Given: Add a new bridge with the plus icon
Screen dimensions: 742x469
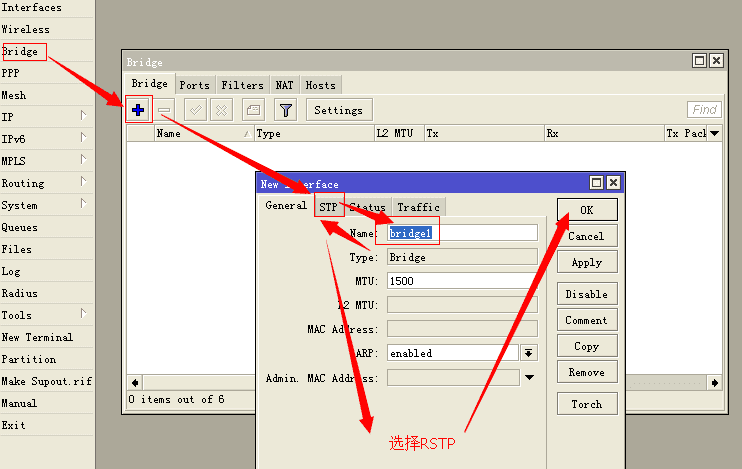Looking at the screenshot, I should click(138, 110).
